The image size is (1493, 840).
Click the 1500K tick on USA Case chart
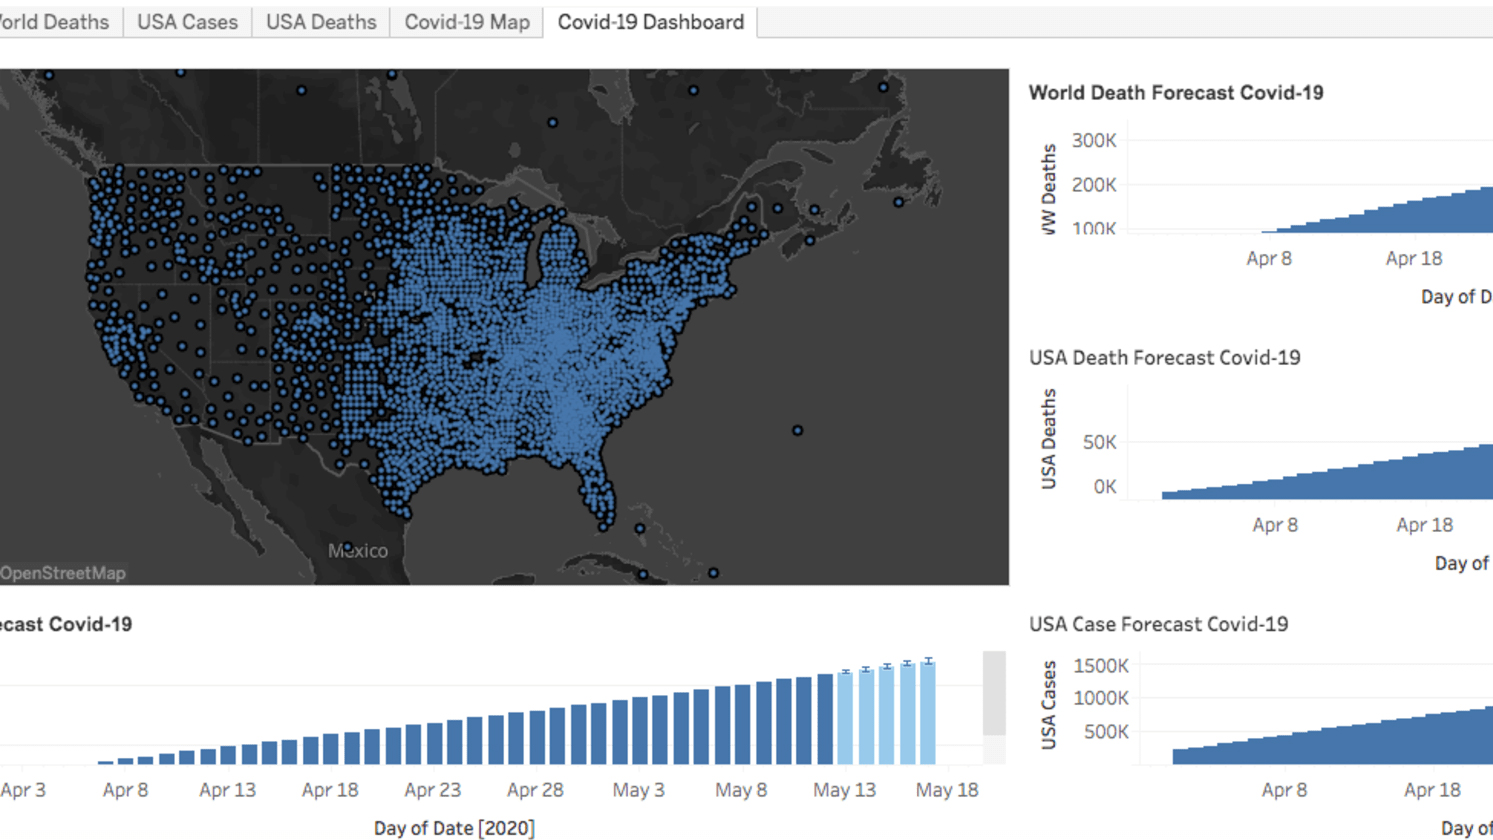[x=1100, y=666]
